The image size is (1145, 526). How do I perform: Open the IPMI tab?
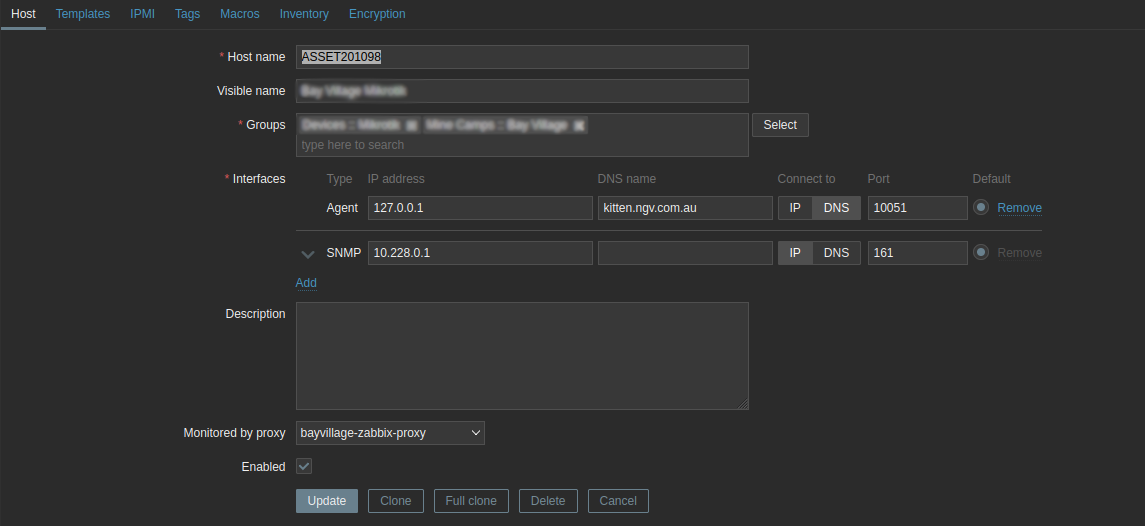pos(142,14)
